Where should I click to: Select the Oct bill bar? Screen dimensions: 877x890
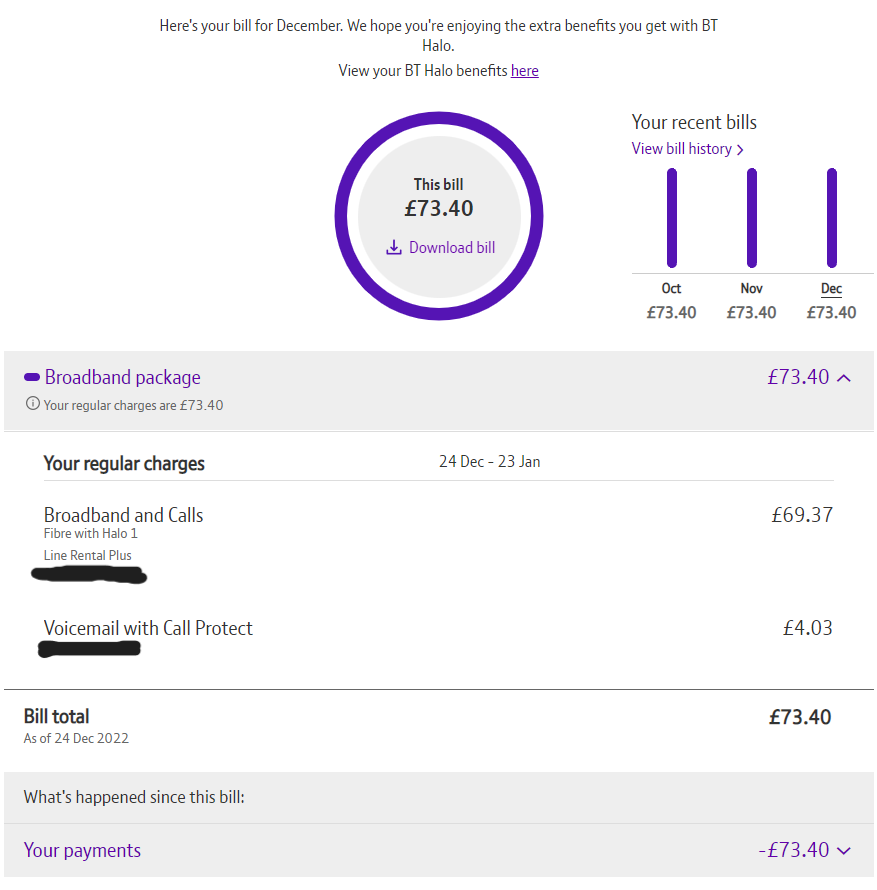click(672, 218)
